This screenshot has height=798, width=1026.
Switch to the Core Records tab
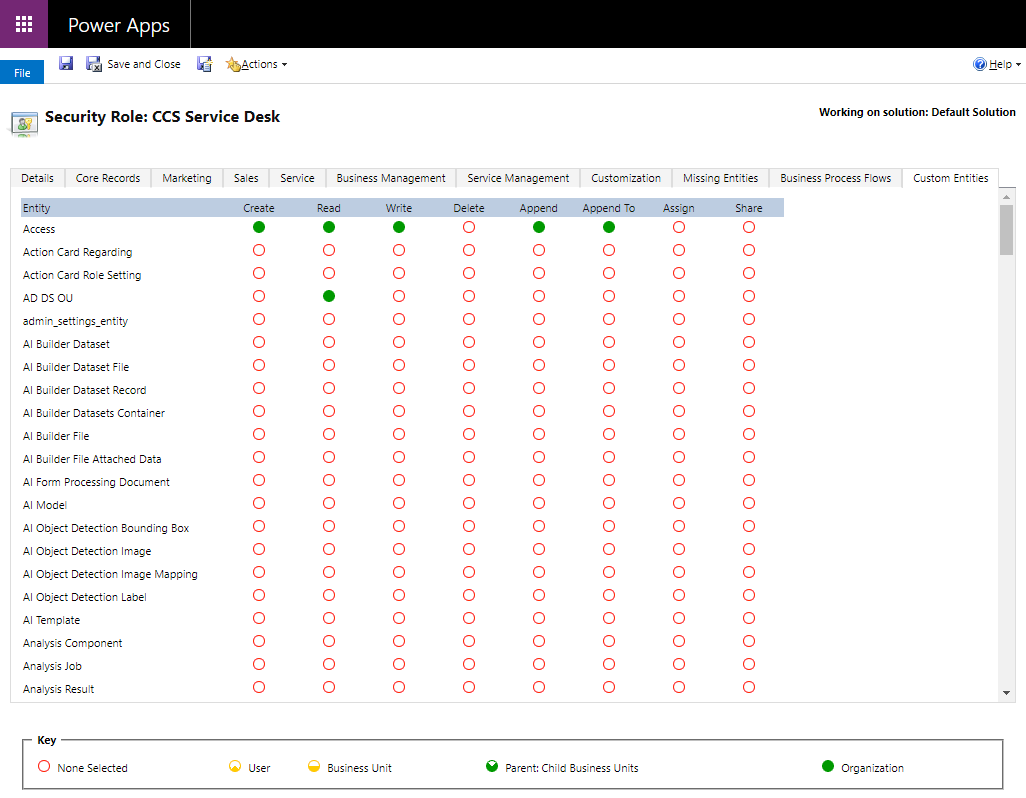108,178
